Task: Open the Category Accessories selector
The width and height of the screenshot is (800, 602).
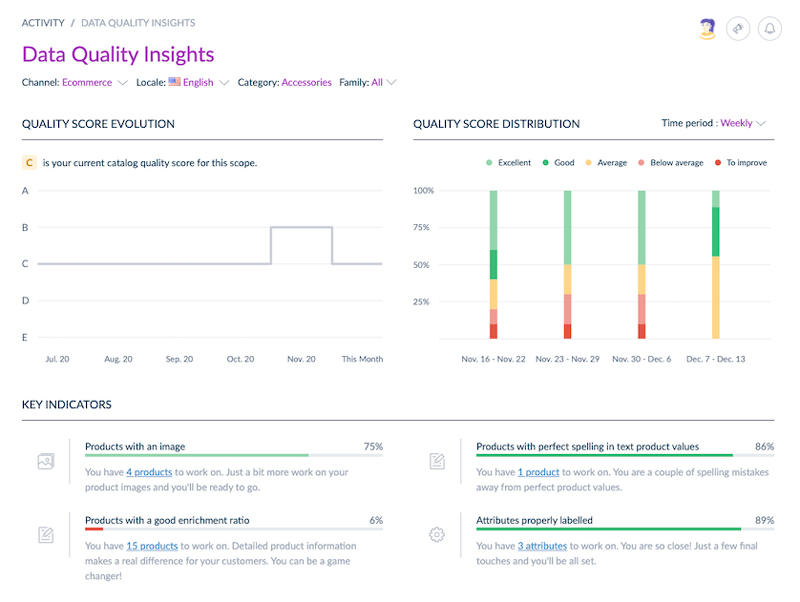Action: click(x=306, y=83)
